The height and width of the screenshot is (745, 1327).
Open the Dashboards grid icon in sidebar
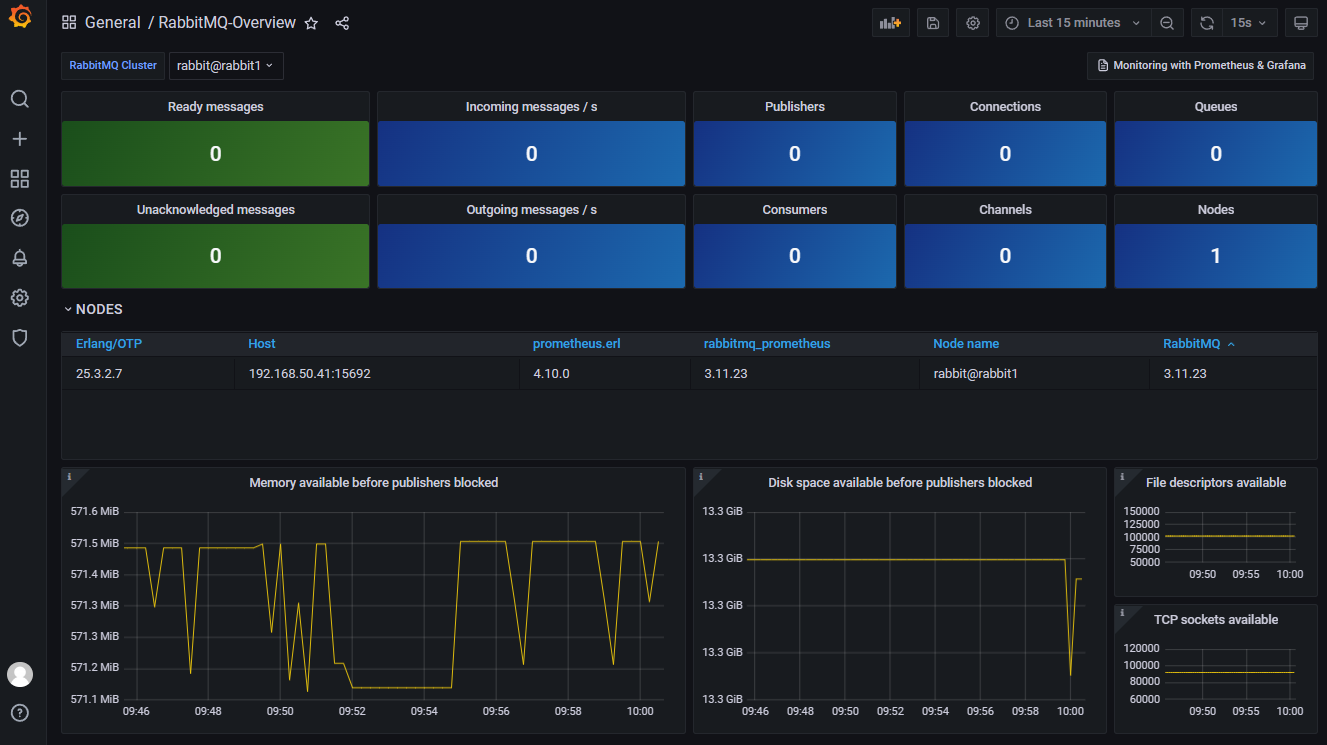[x=20, y=179]
